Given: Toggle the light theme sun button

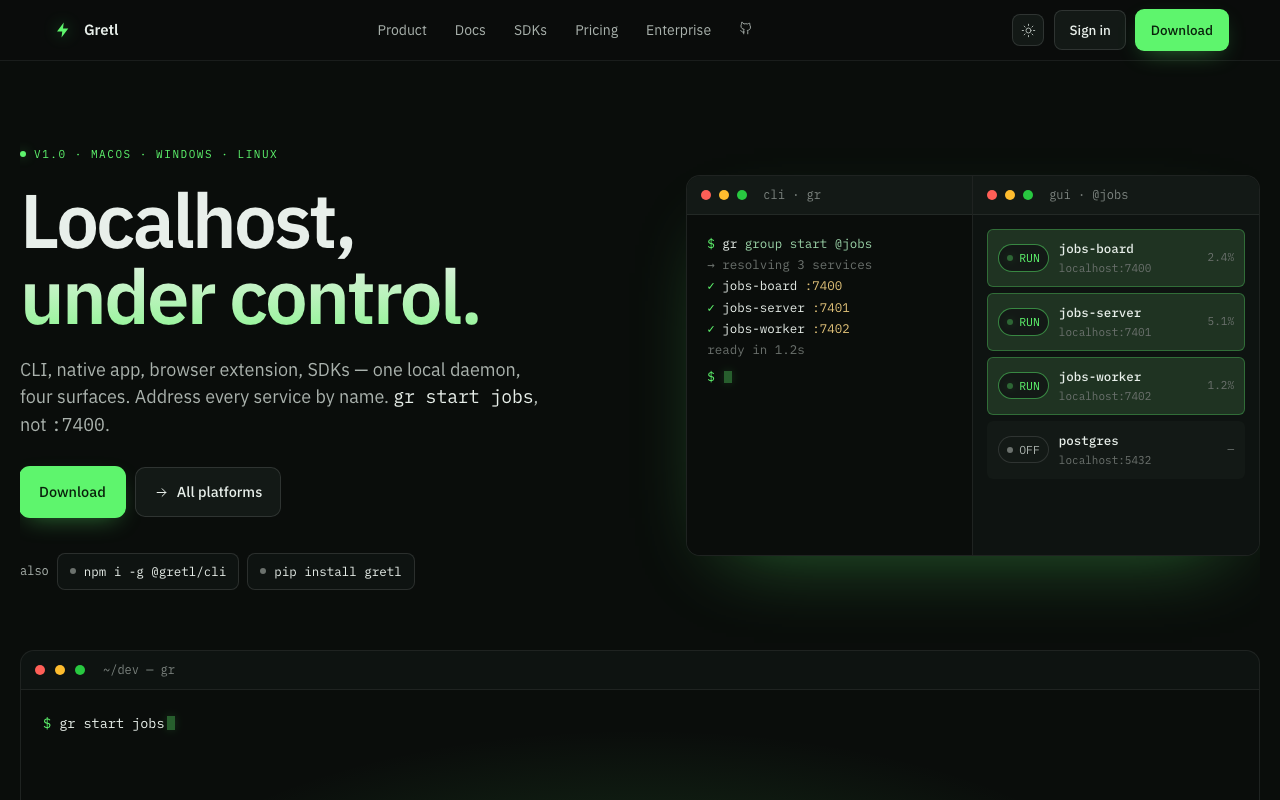Looking at the screenshot, I should click(x=1028, y=30).
